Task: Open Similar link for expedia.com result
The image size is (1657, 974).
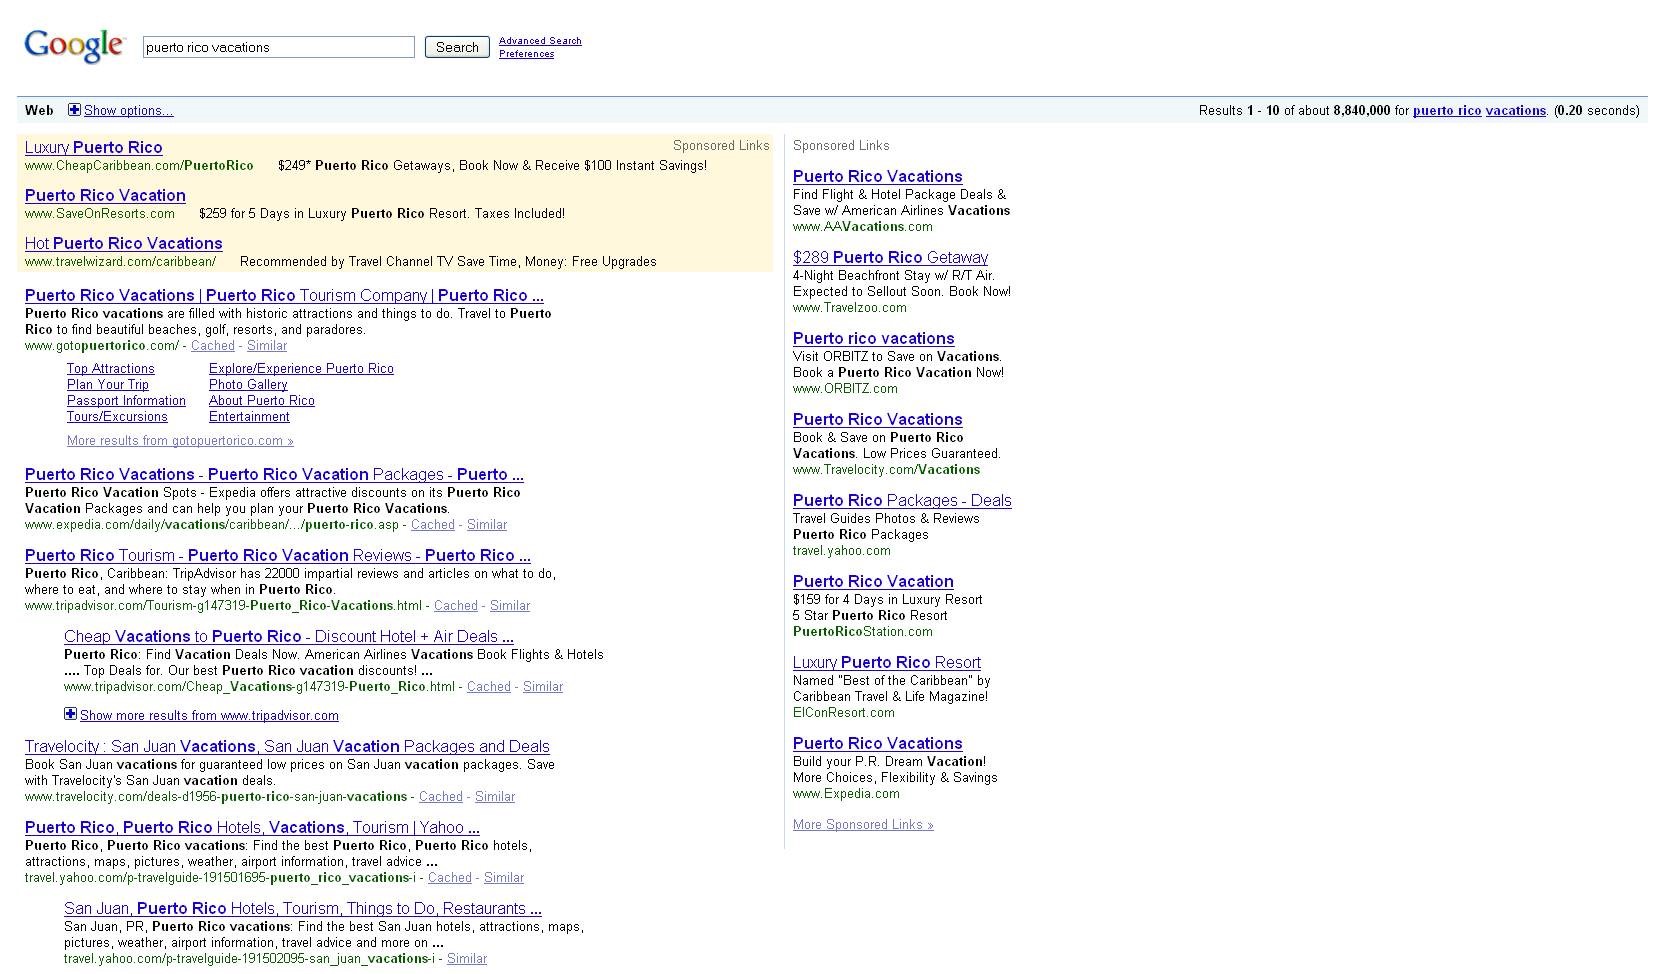Action: pos(487,525)
